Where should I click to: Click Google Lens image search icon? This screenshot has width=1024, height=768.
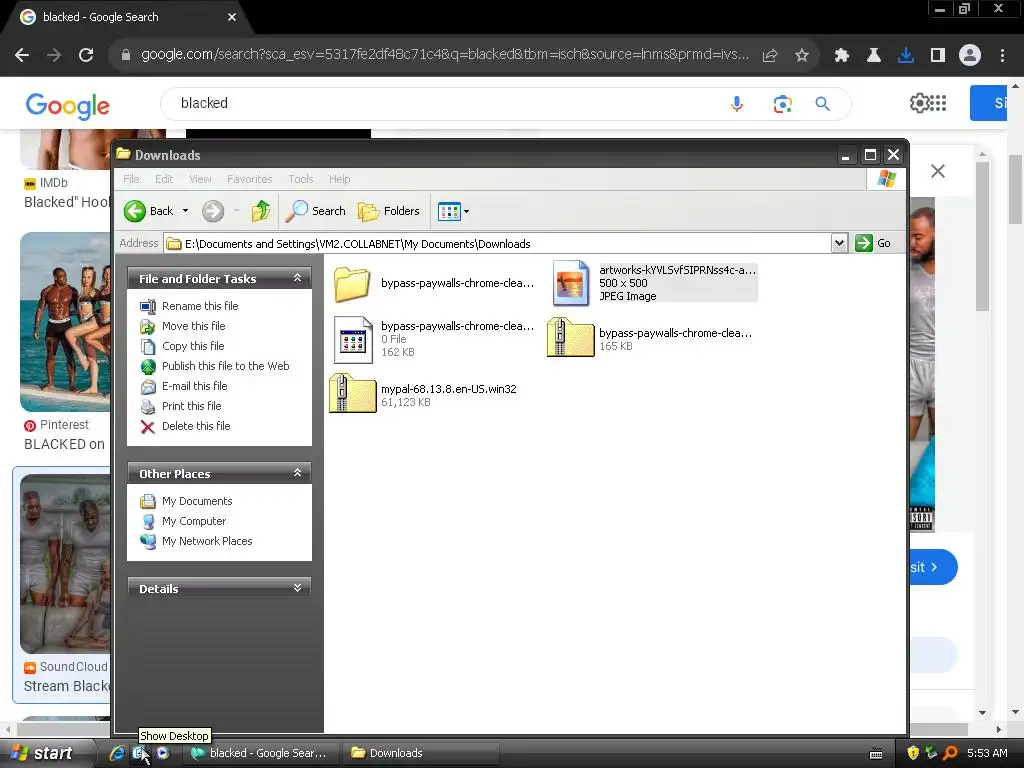782,104
